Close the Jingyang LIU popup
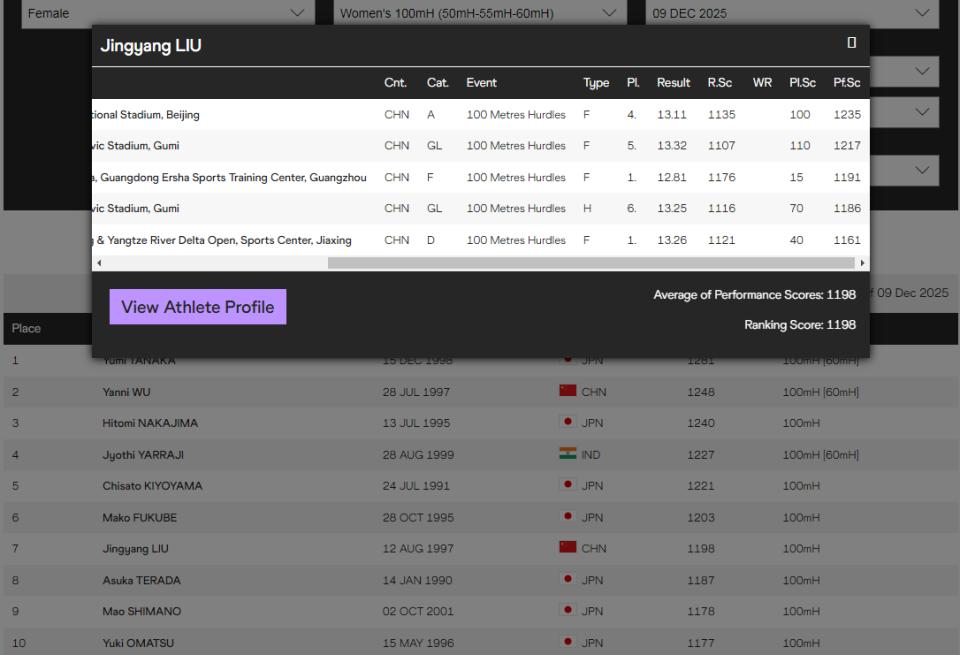The image size is (960, 655). click(x=851, y=42)
